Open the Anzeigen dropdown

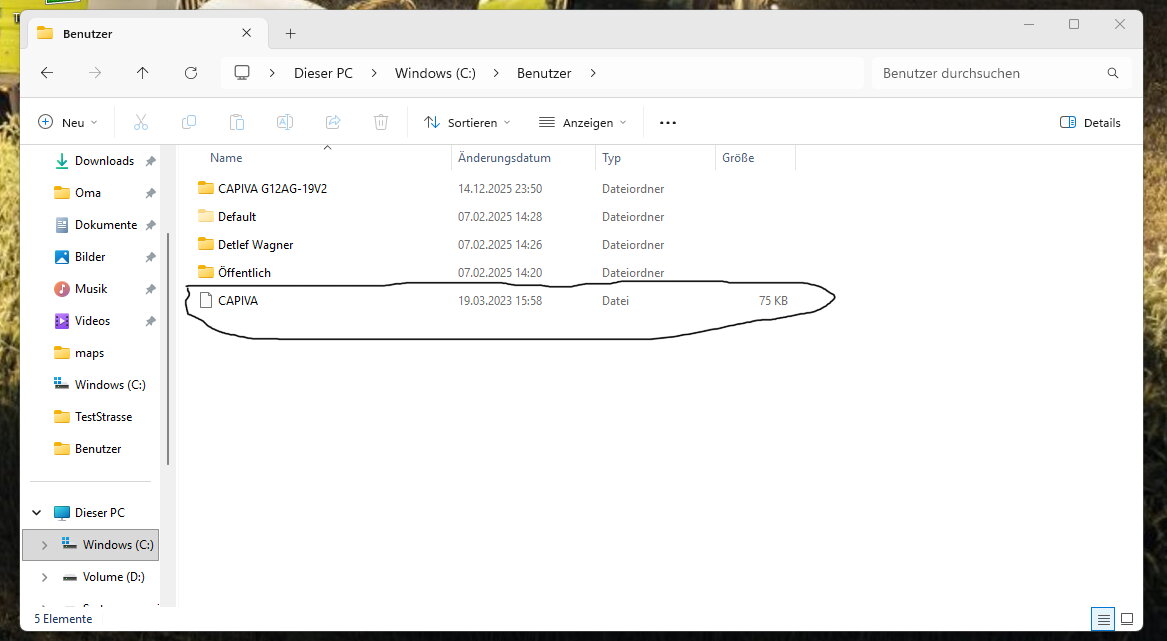coord(582,122)
